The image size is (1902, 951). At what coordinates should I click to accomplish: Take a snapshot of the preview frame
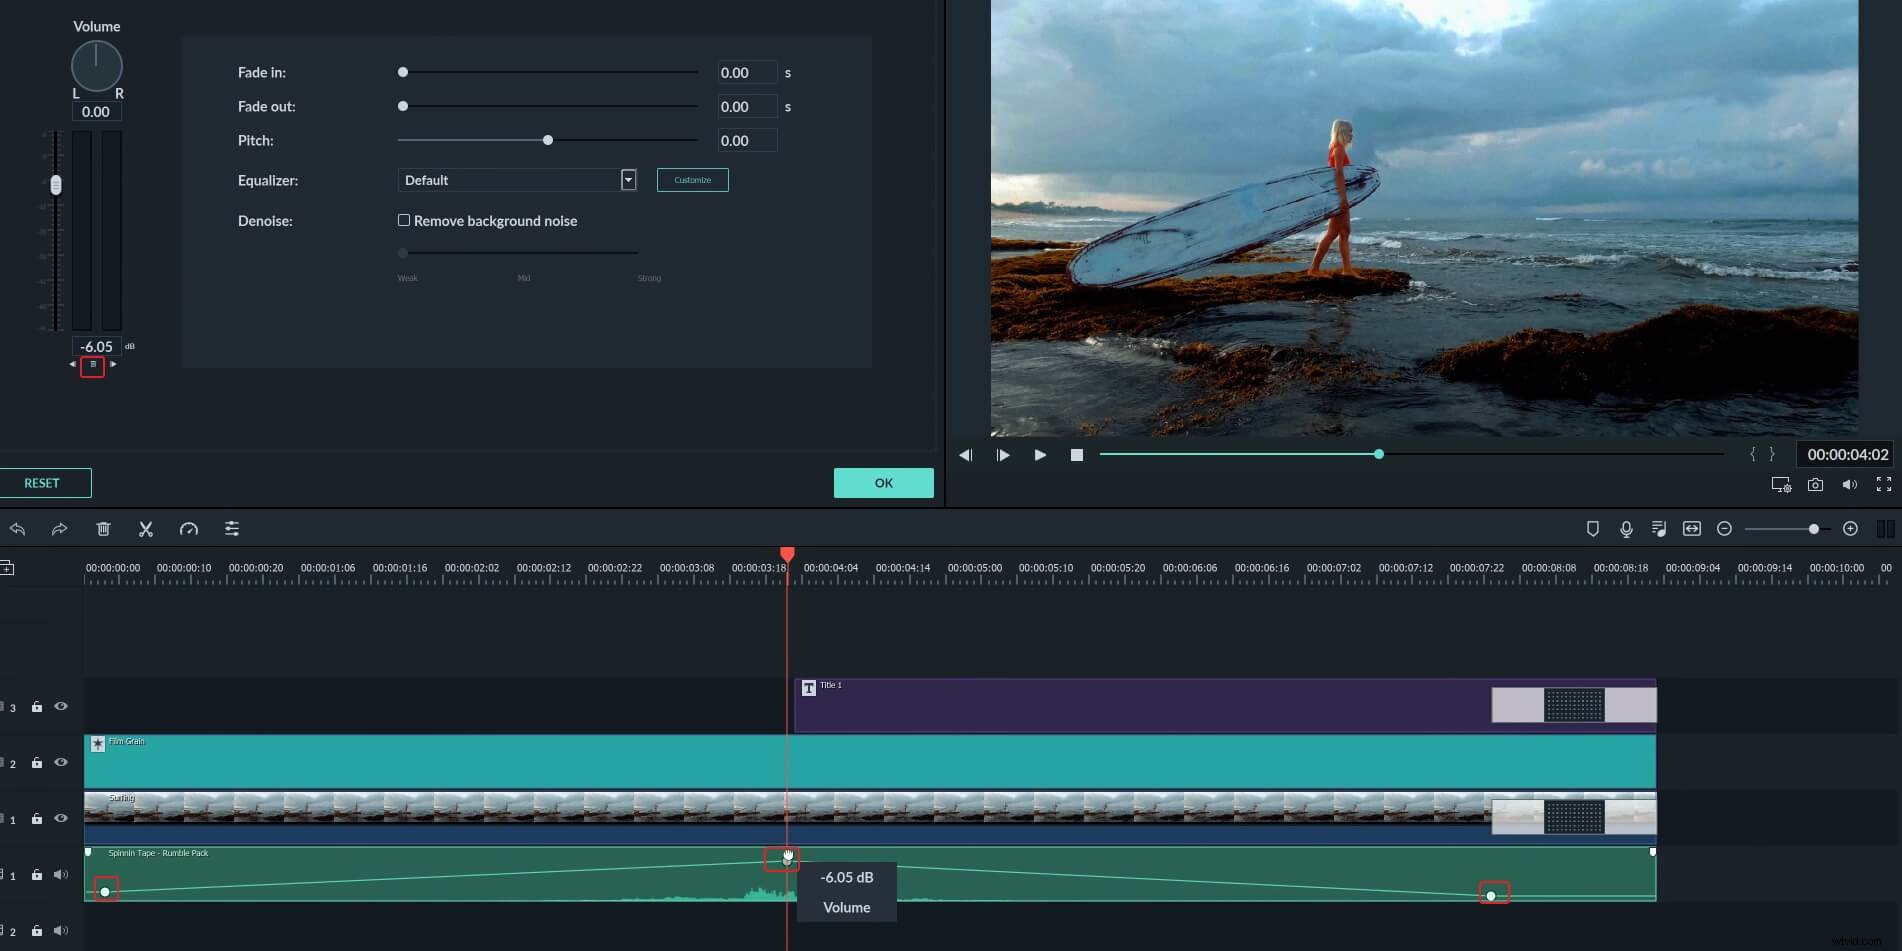click(x=1815, y=484)
